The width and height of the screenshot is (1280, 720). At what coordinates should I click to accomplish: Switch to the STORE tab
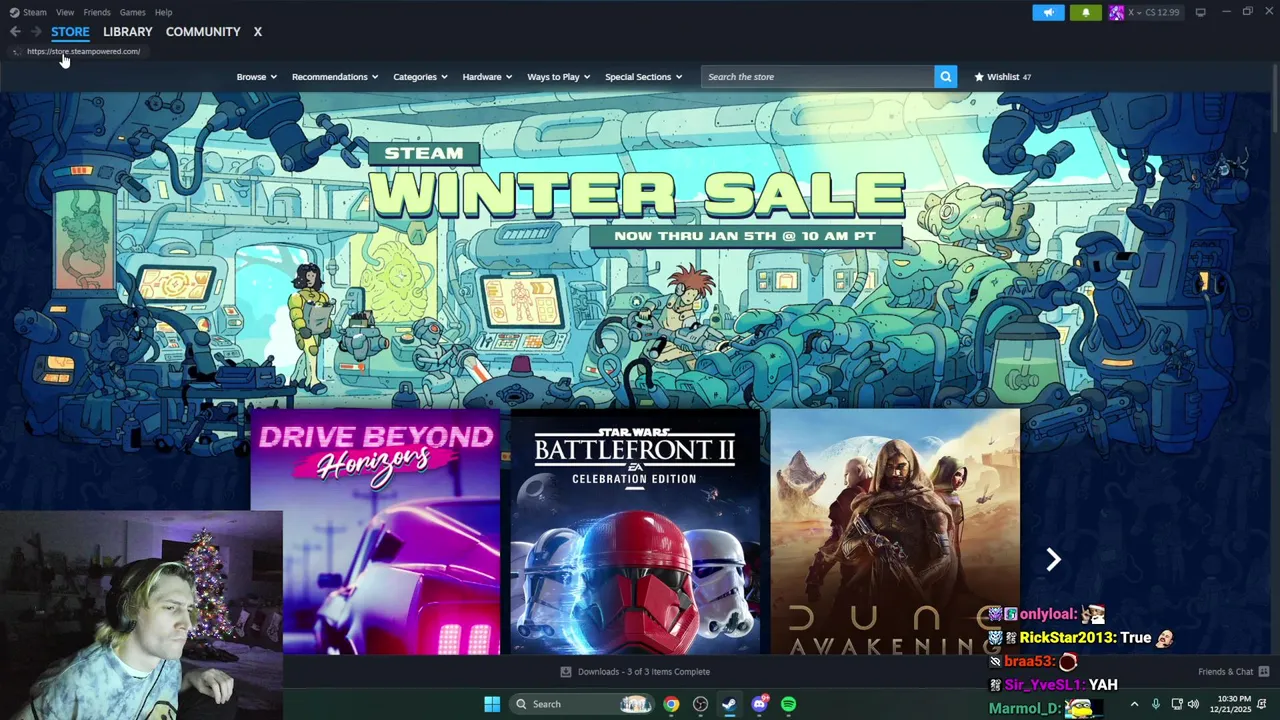pyautogui.click(x=70, y=32)
